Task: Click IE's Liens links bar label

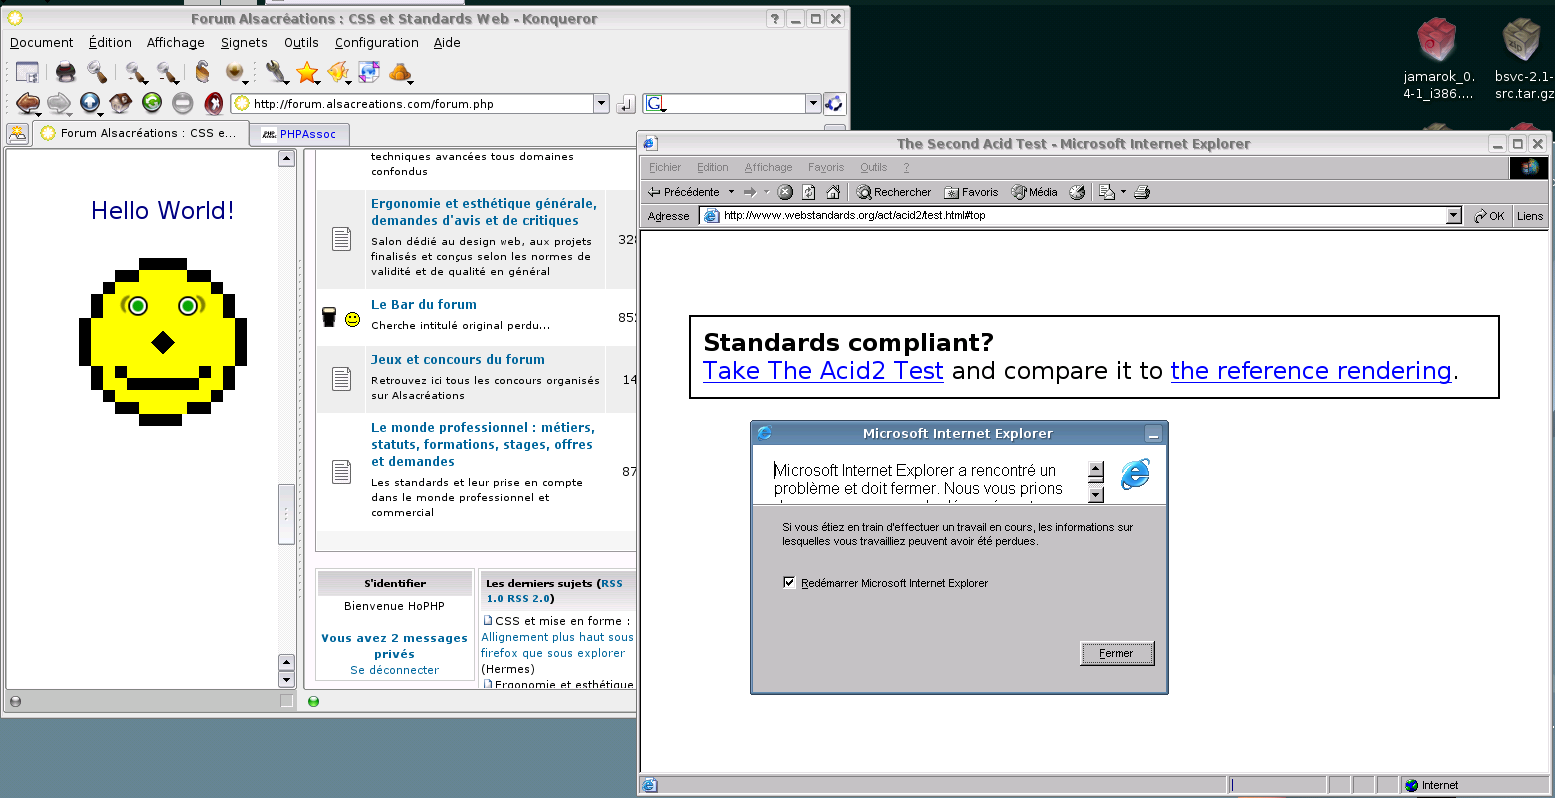Action: click(x=1530, y=216)
